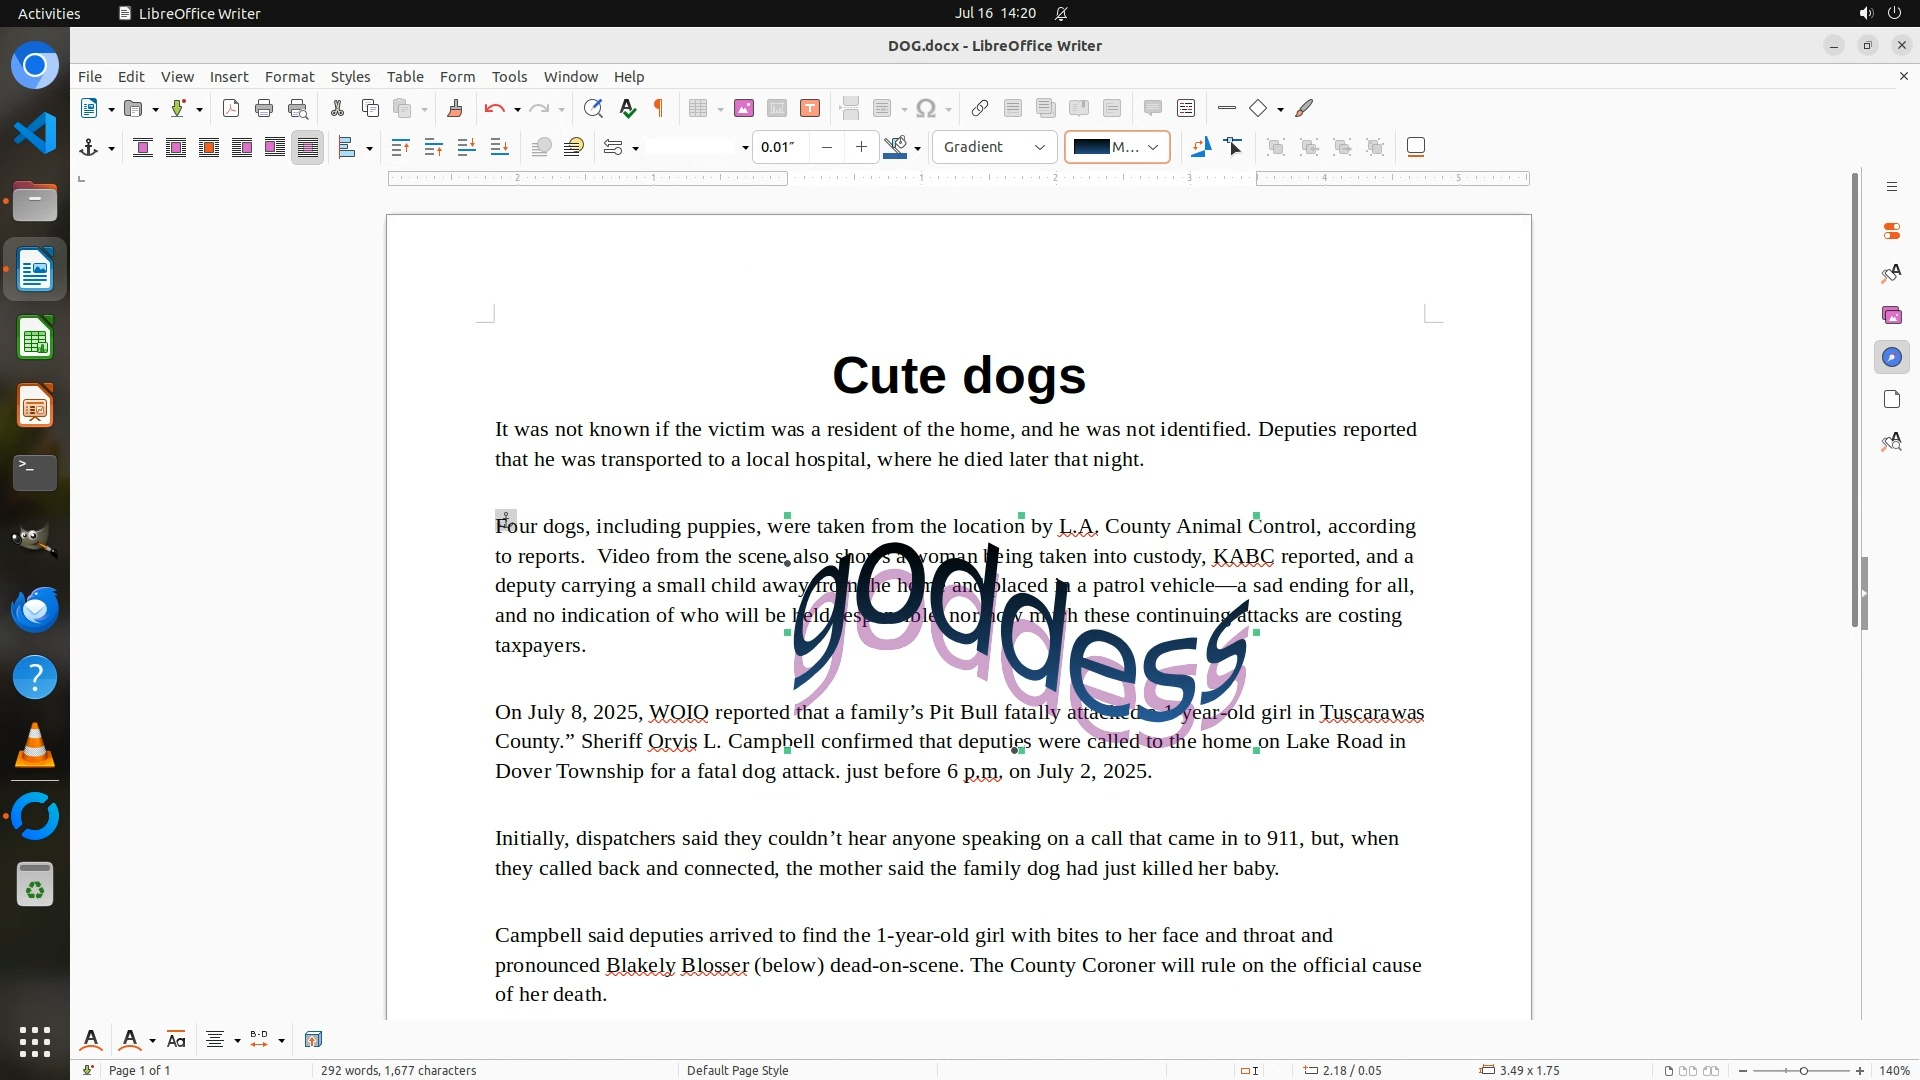Click the Clone Formatting paintbrush icon
1920x1080 pixels.
(x=454, y=108)
